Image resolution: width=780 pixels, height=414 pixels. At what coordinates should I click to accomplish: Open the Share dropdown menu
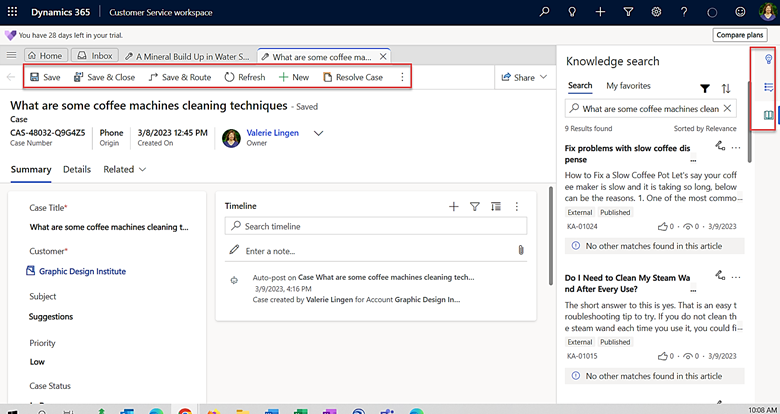523,77
